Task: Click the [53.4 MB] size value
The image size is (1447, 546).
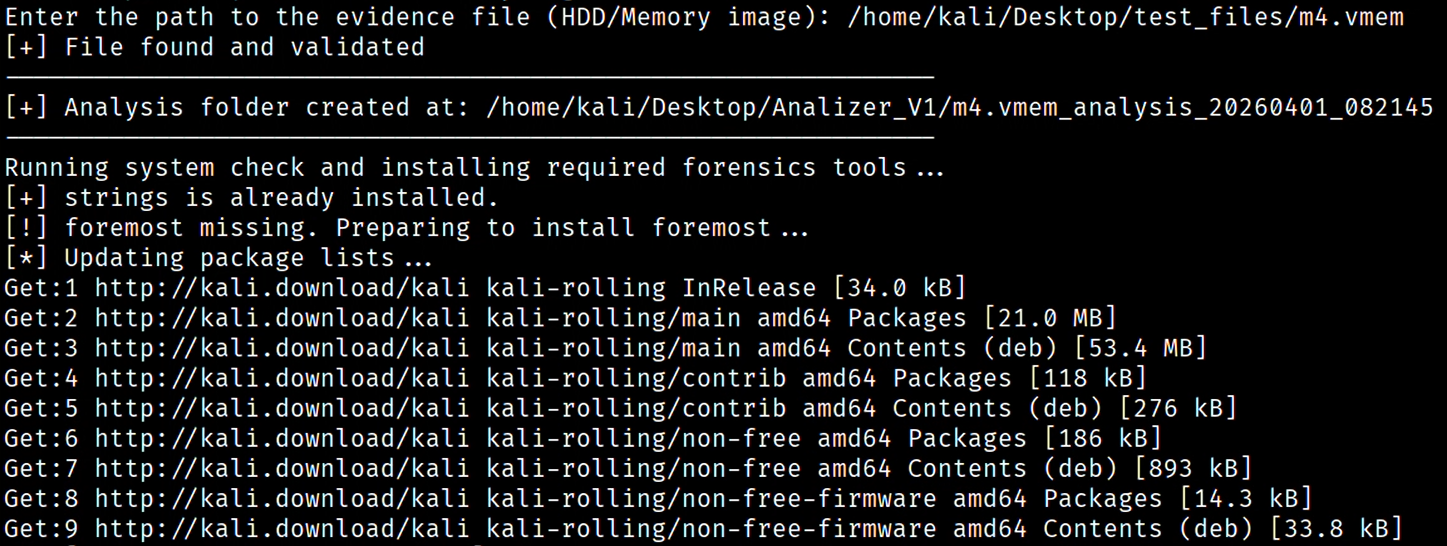Action: click(1139, 348)
